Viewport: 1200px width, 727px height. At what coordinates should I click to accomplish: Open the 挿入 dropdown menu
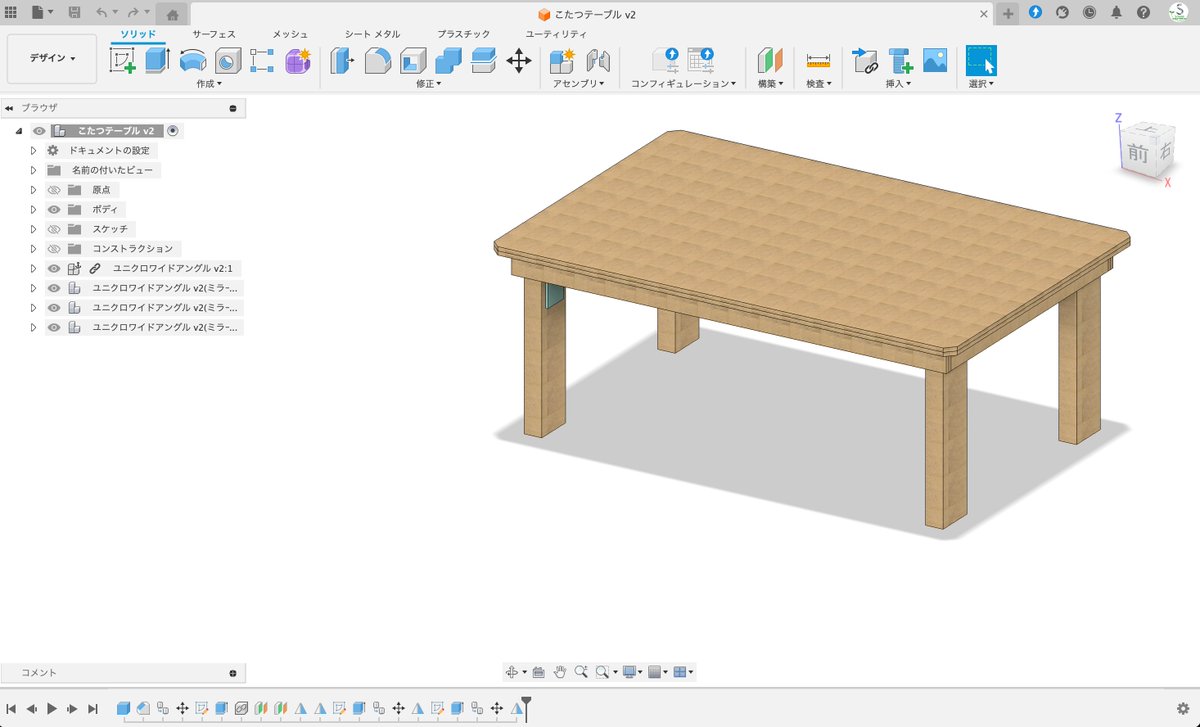pos(898,84)
